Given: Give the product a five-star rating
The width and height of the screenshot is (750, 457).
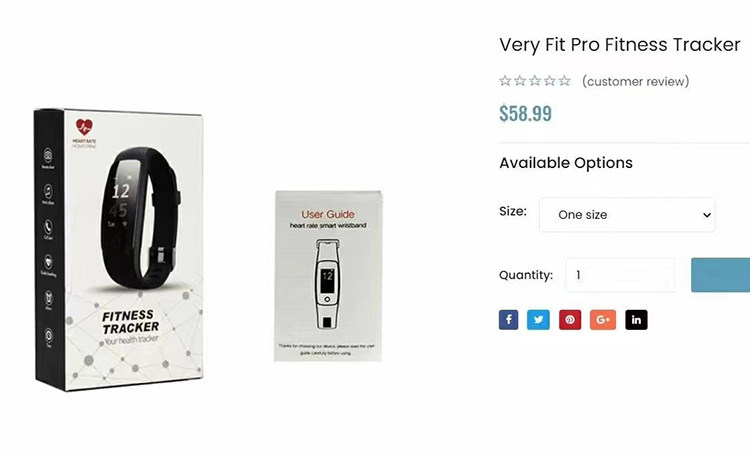Looking at the screenshot, I should coord(565,81).
